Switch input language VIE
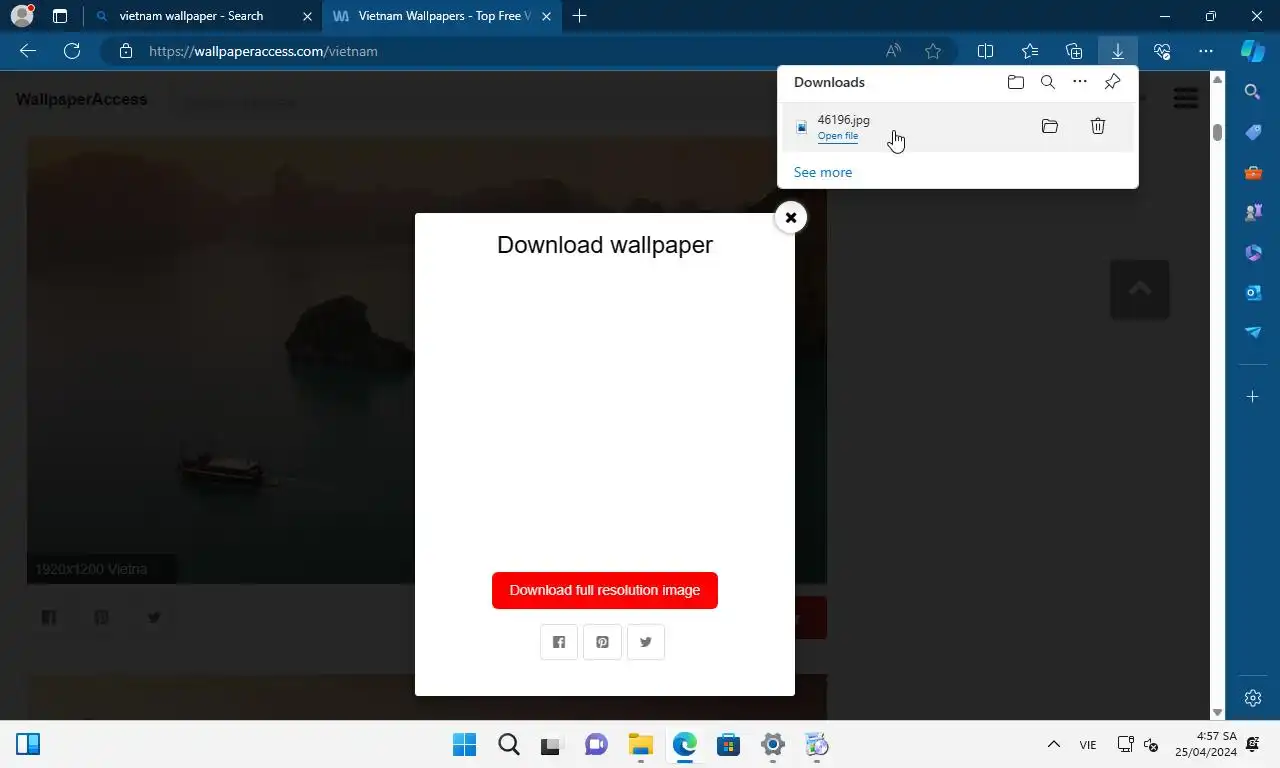 [1088, 745]
